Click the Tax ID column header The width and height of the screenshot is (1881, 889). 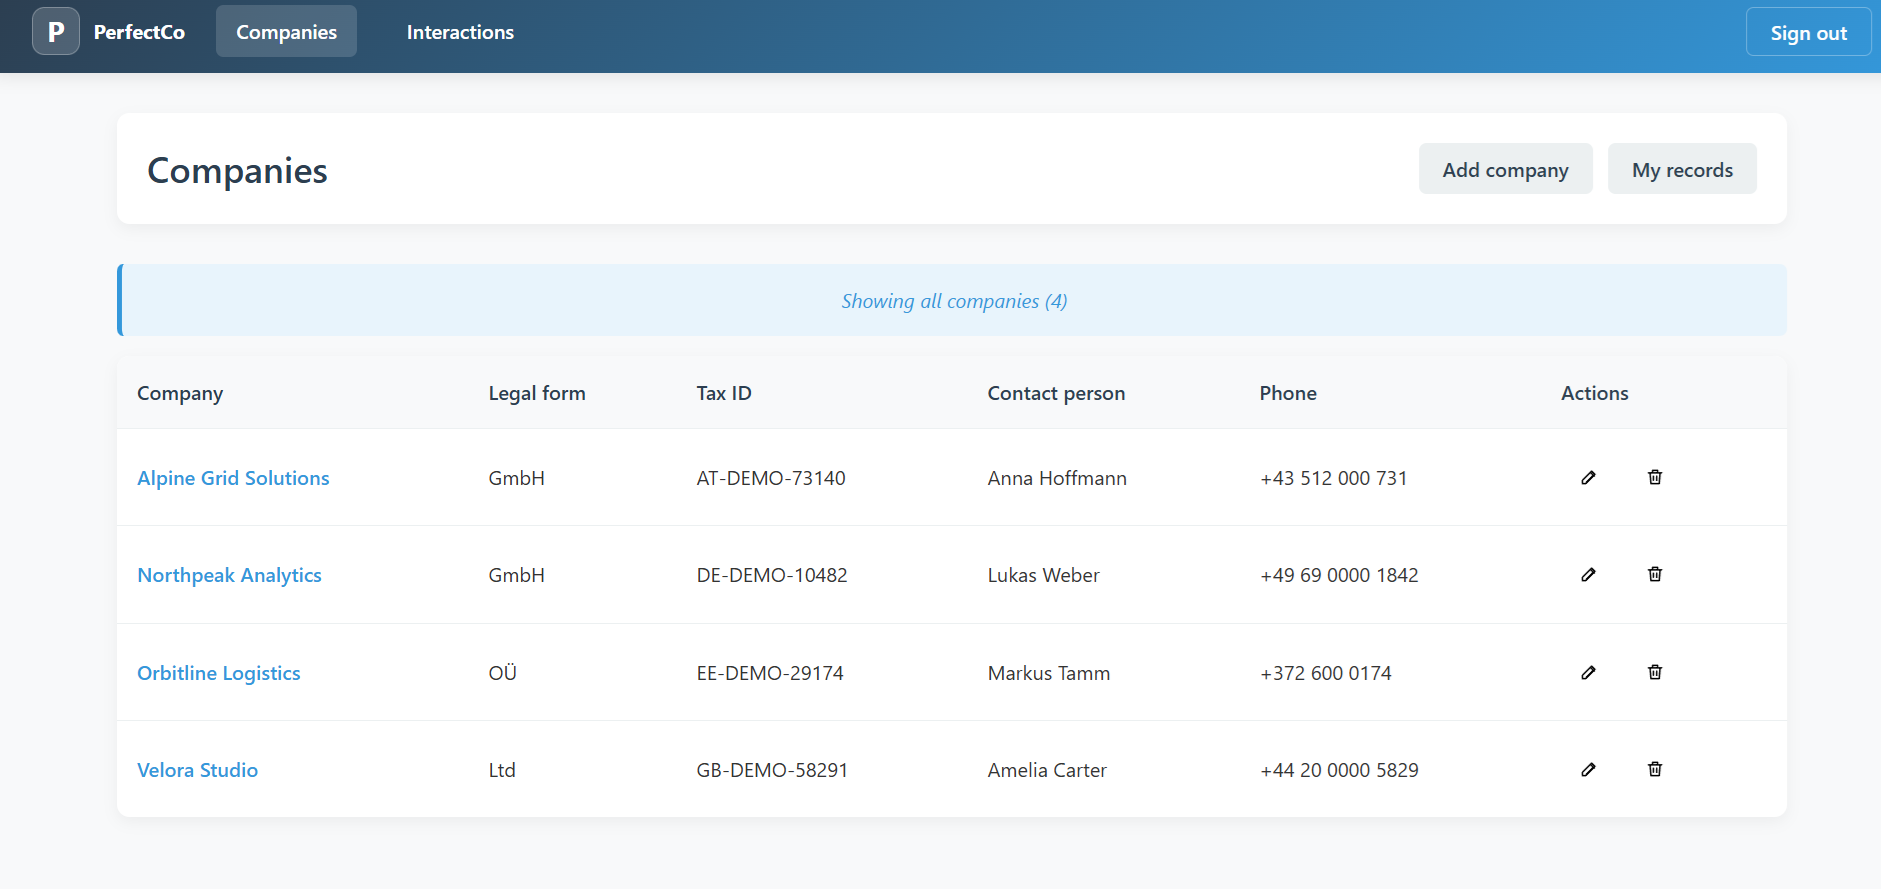(x=724, y=393)
